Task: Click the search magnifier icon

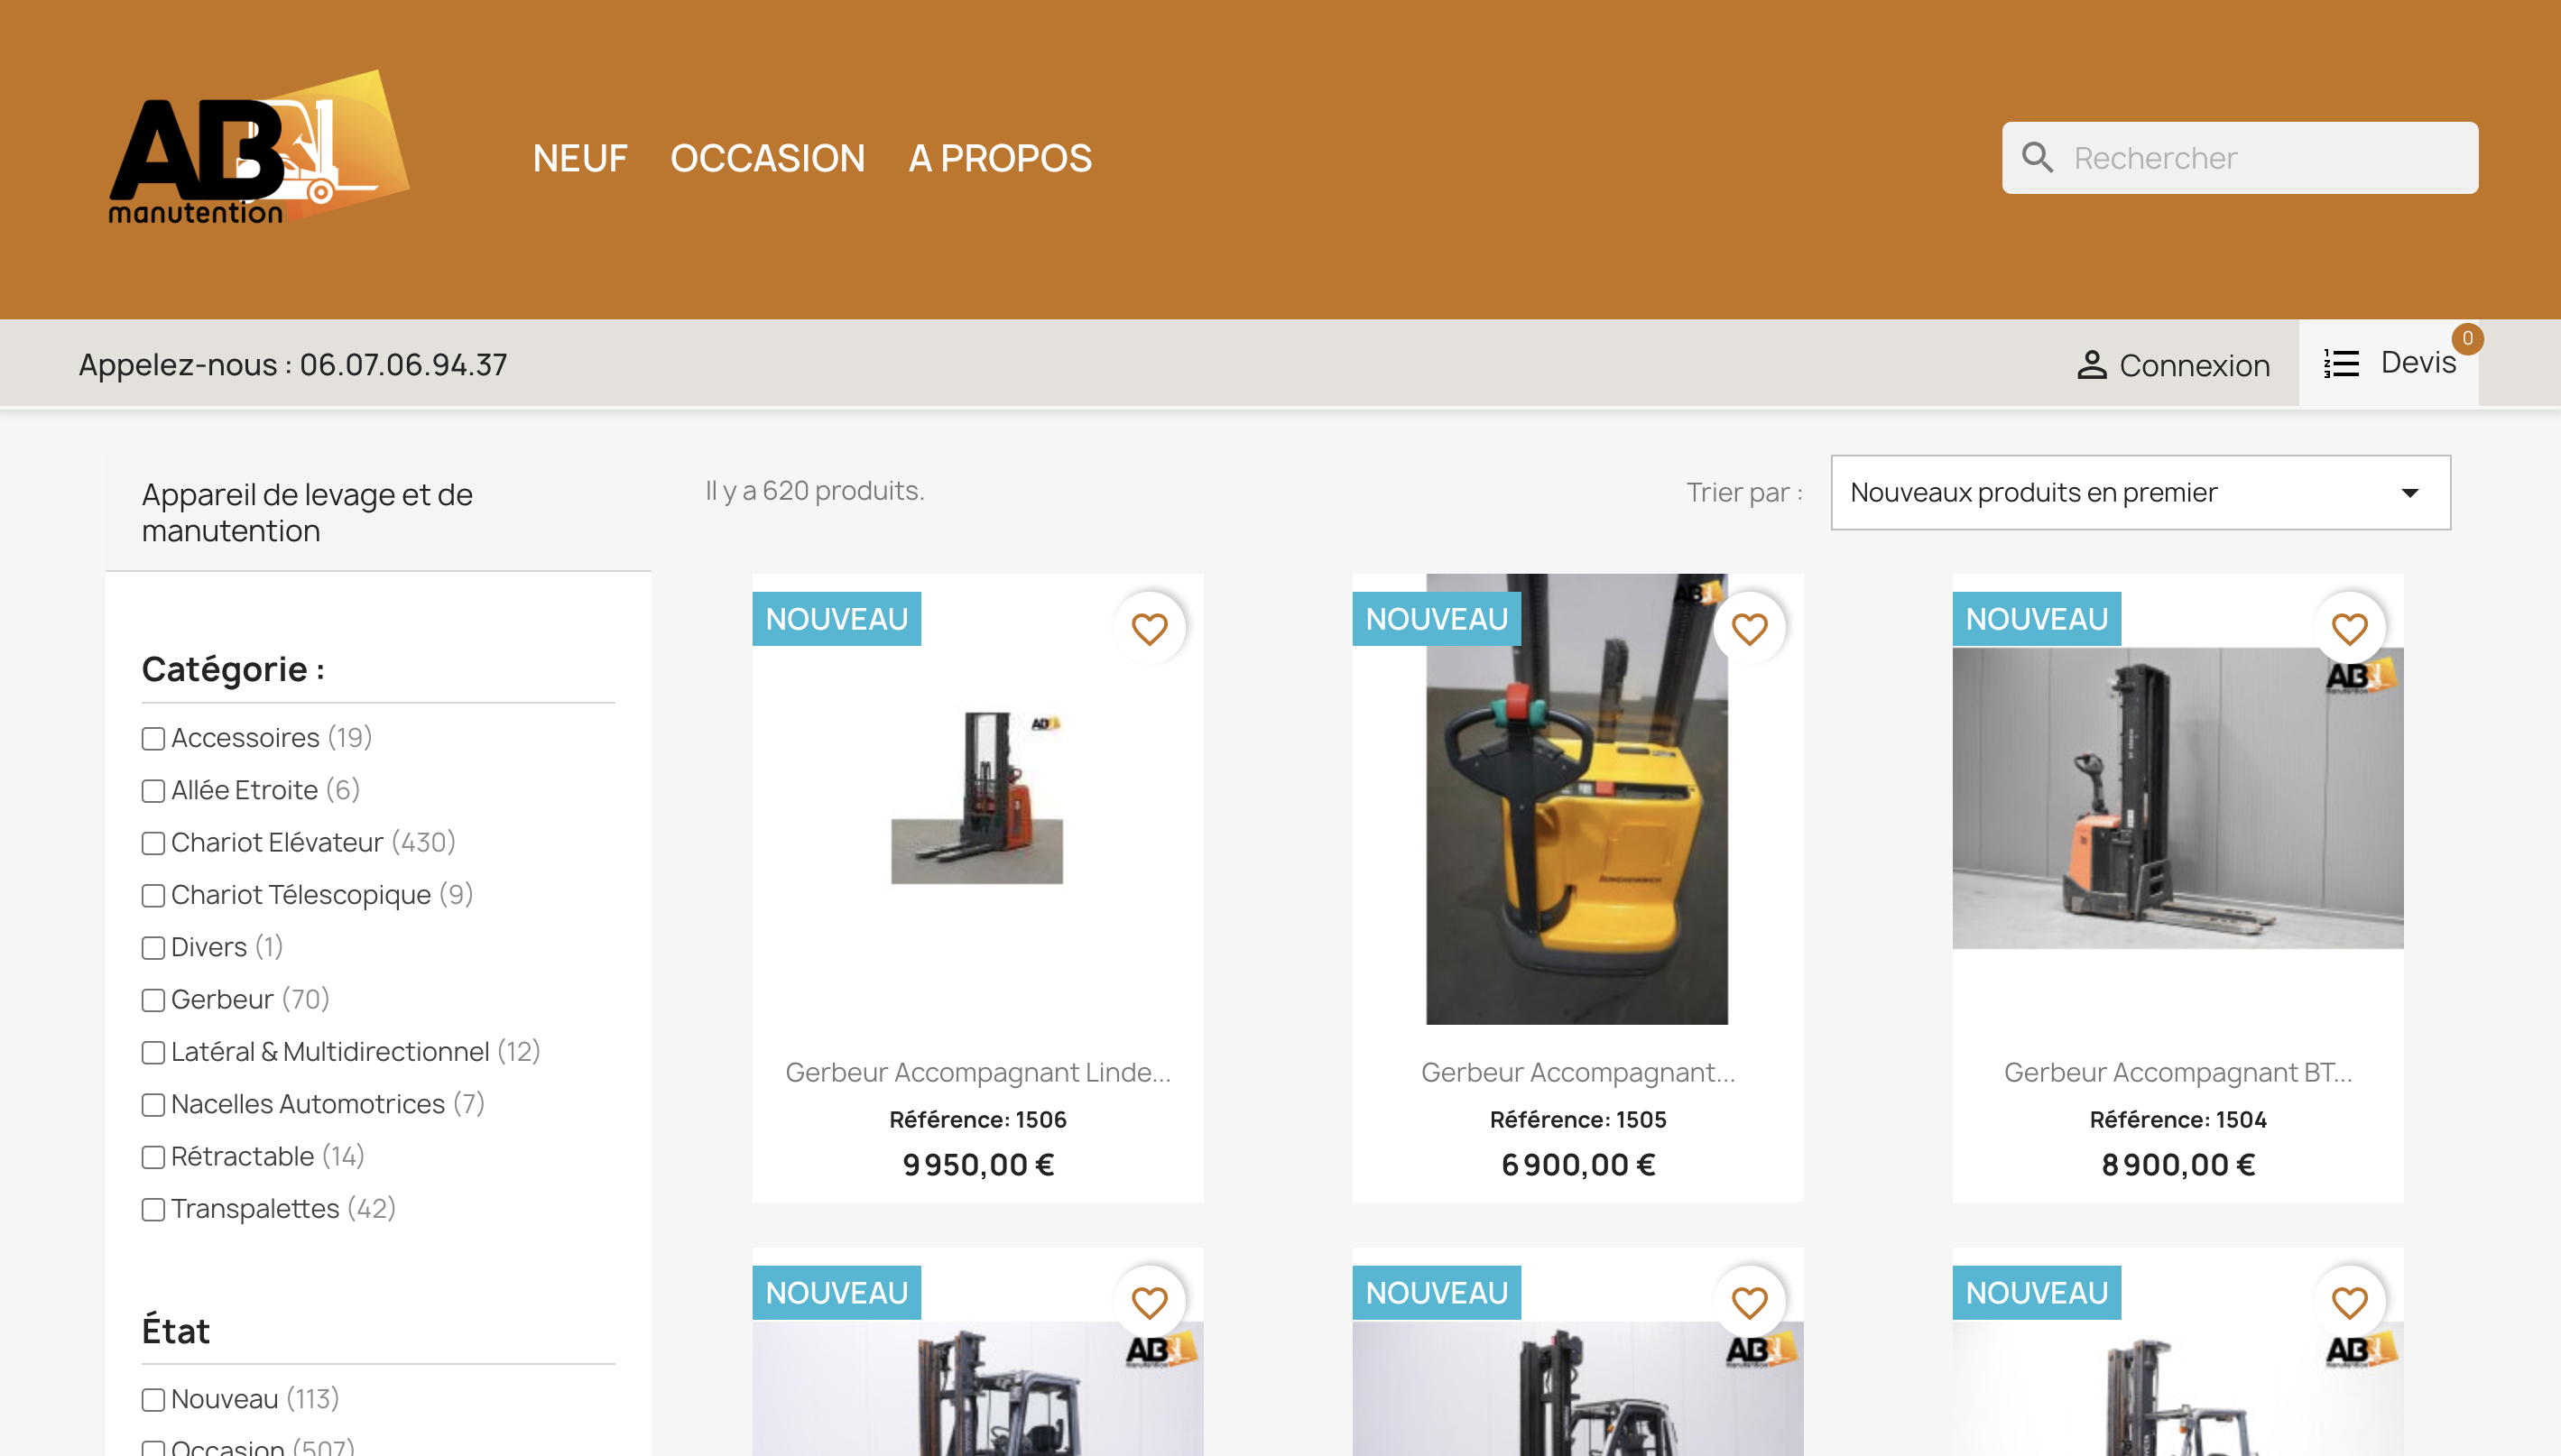Action: click(2037, 158)
